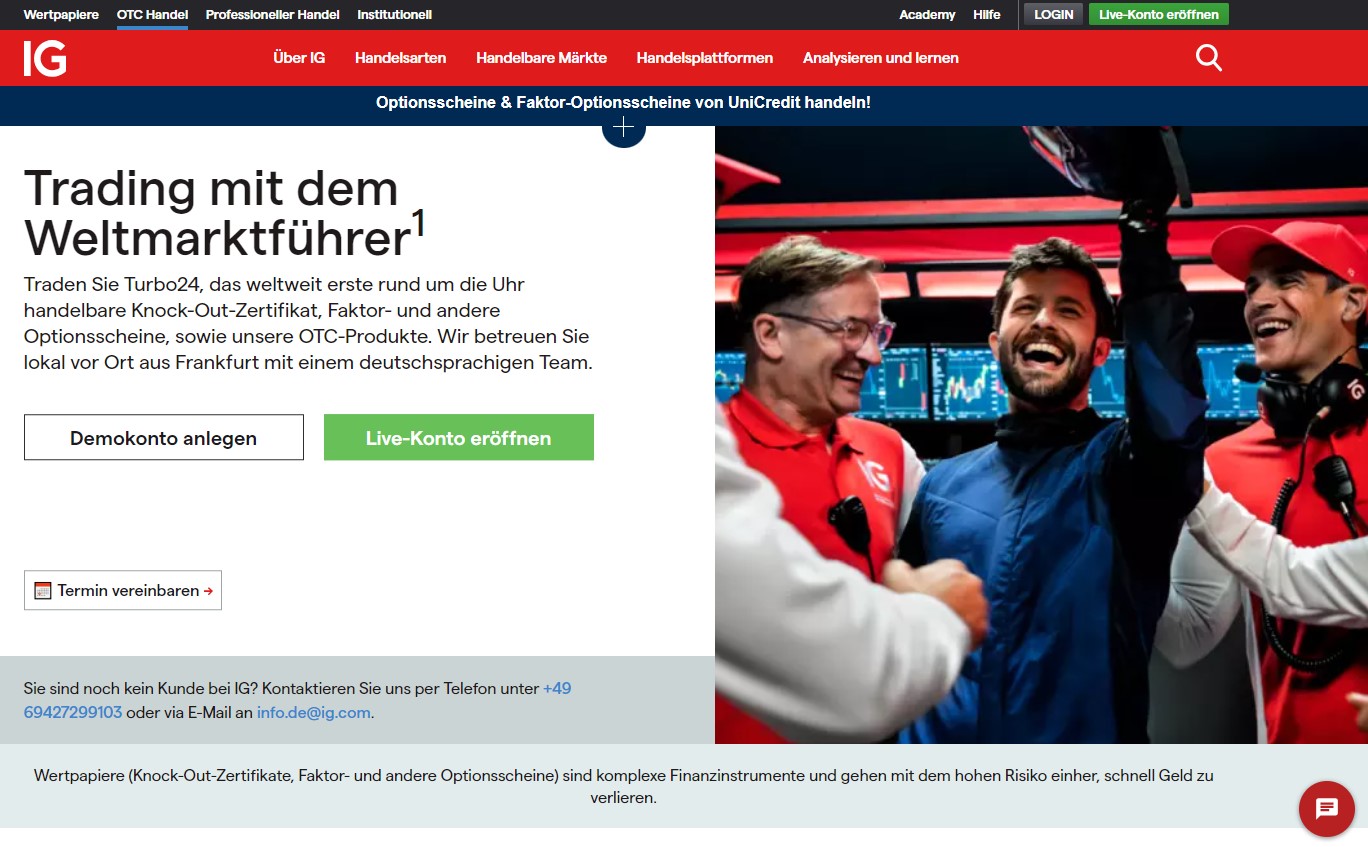Image resolution: width=1368 pixels, height=847 pixels.
Task: Open the Institutionell tab
Action: (x=394, y=15)
